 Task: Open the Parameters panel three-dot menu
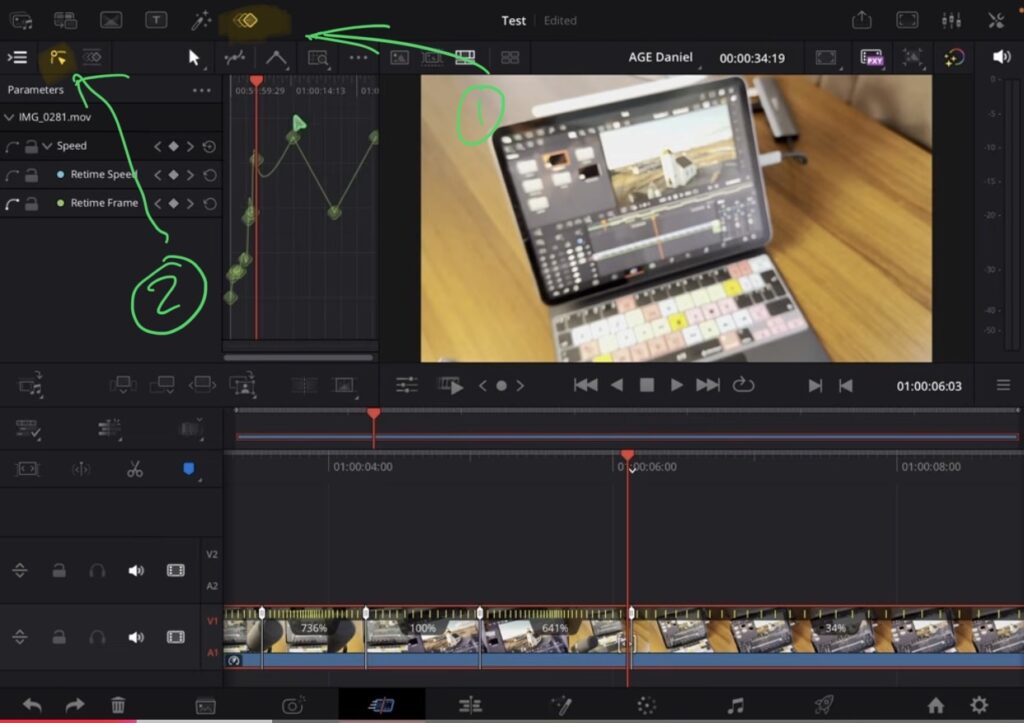coord(202,90)
